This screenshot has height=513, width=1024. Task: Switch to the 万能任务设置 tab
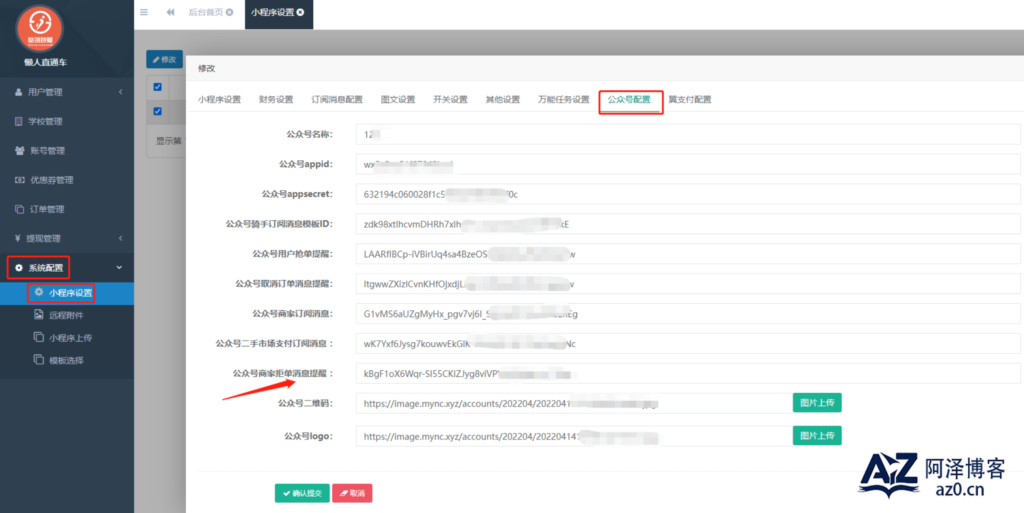[564, 100]
